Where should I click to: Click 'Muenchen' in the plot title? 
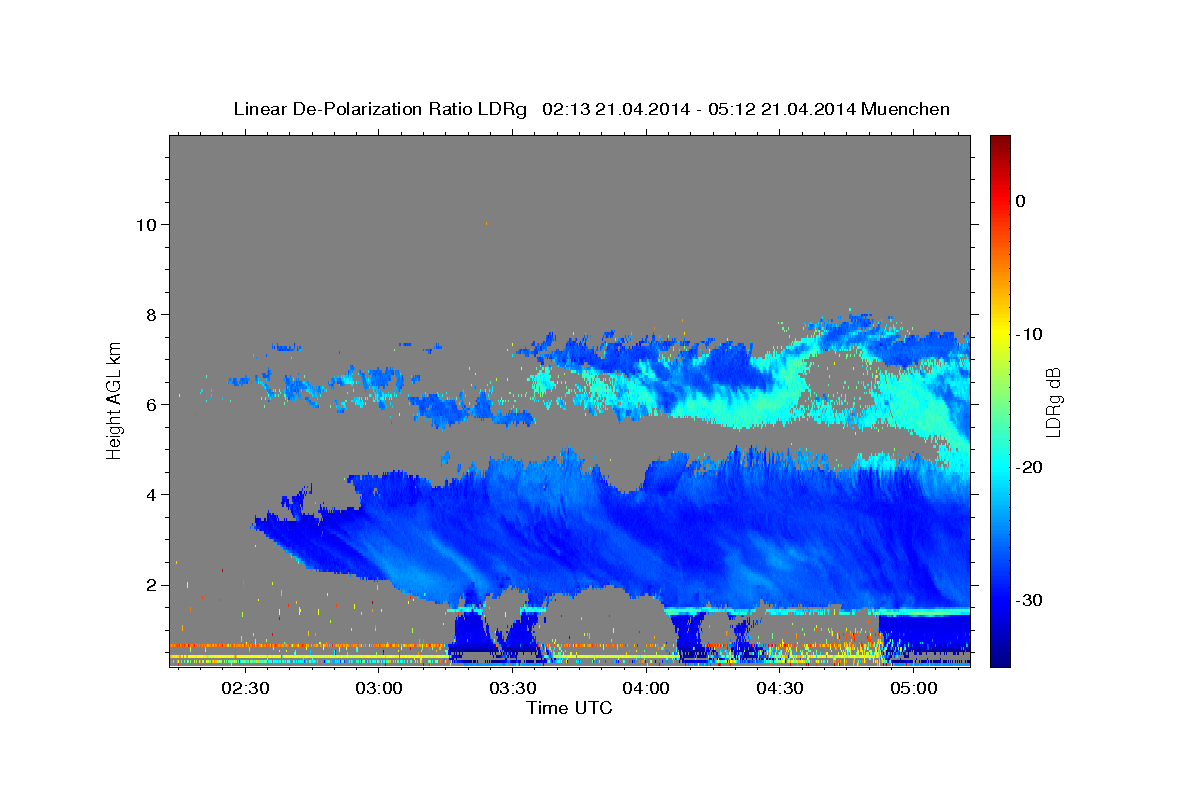pyautogui.click(x=907, y=108)
